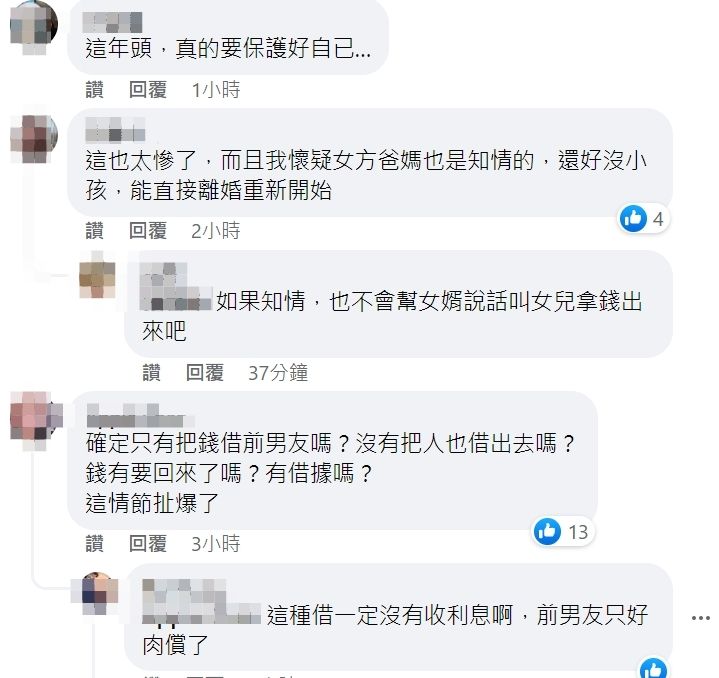Viewport: 719px width, 678px height.
Task: Click the like reaction icon showing 13
Action: pos(547,531)
